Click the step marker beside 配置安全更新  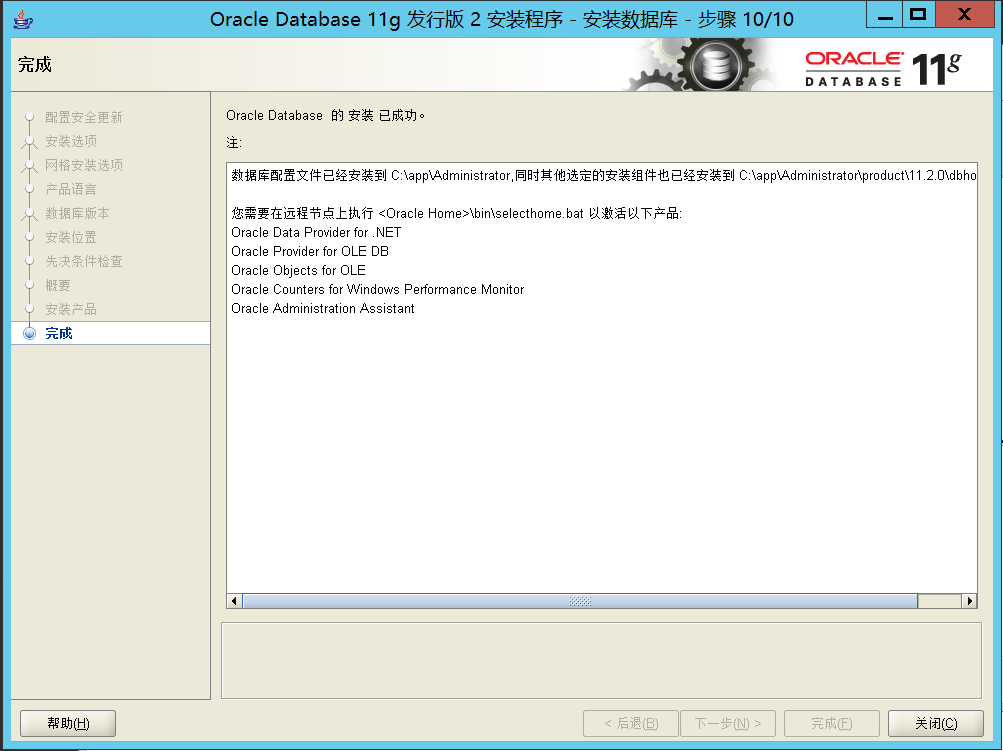tap(29, 117)
